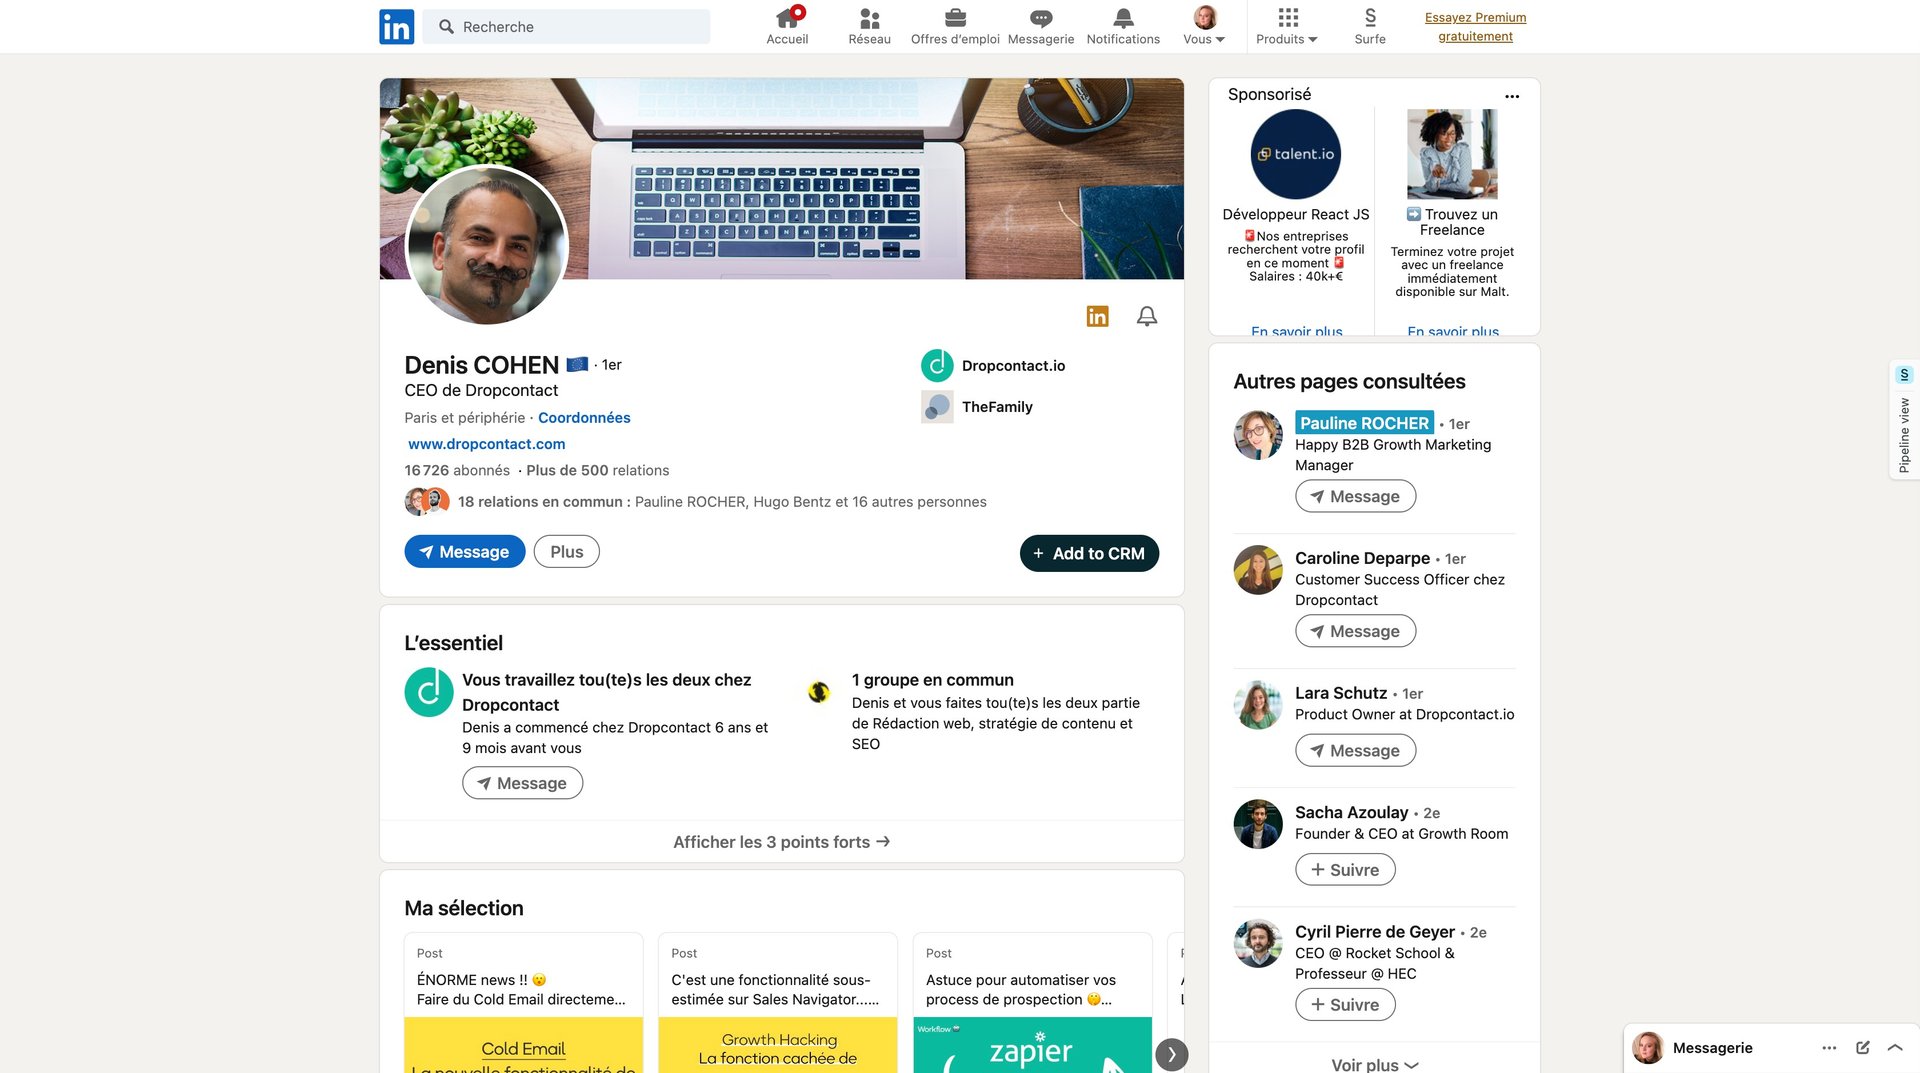Follow Sacha Azoulay with Suivre
The height and width of the screenshot is (1073, 1920).
pos(1345,870)
